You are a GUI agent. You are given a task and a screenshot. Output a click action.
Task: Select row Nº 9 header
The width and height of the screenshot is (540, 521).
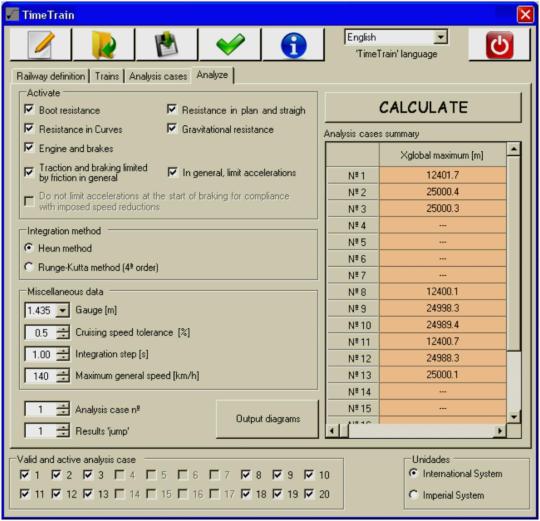click(353, 309)
